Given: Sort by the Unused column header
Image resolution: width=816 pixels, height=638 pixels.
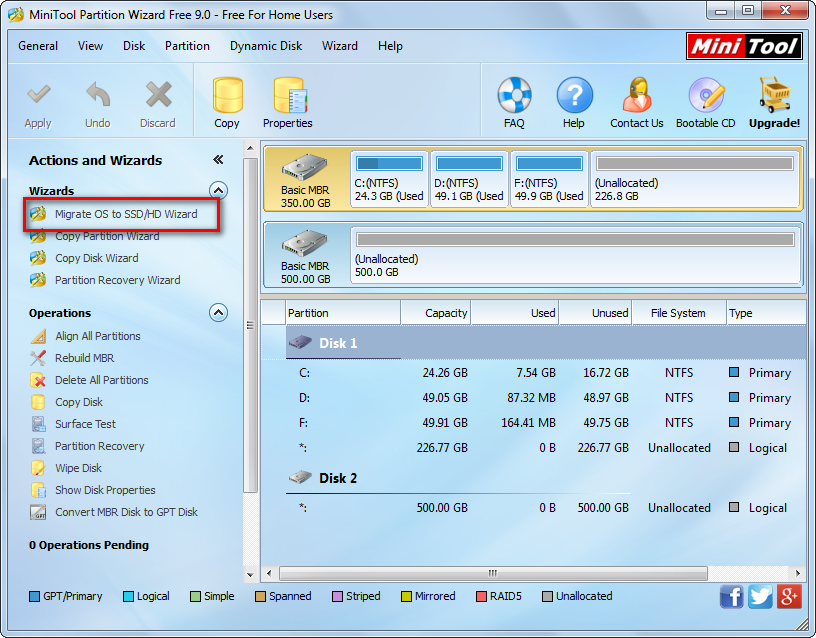Looking at the screenshot, I should [x=595, y=313].
